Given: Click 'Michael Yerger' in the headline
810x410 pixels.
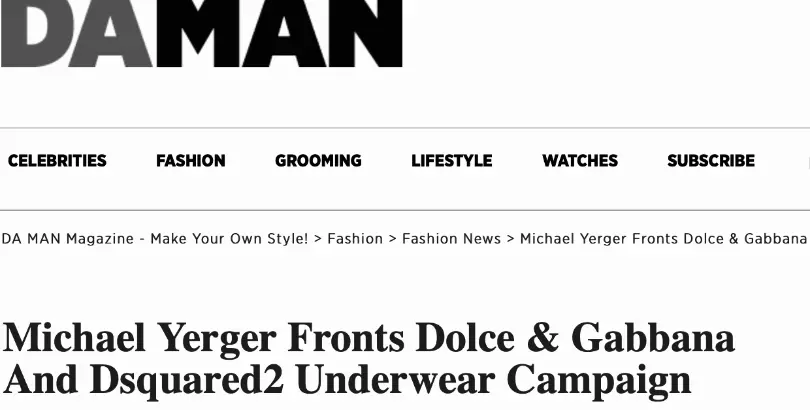Looking at the screenshot, I should [141, 340].
